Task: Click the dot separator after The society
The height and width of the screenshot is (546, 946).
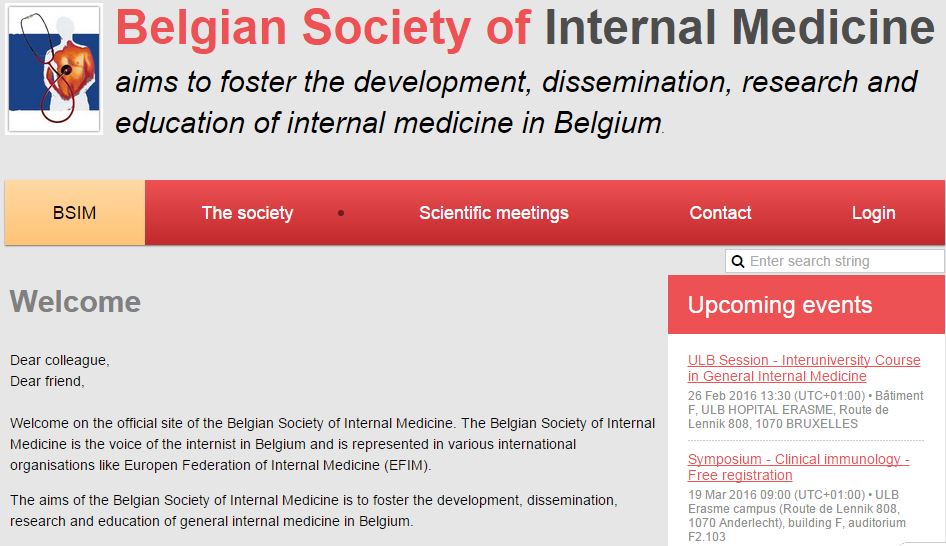Action: pyautogui.click(x=341, y=213)
